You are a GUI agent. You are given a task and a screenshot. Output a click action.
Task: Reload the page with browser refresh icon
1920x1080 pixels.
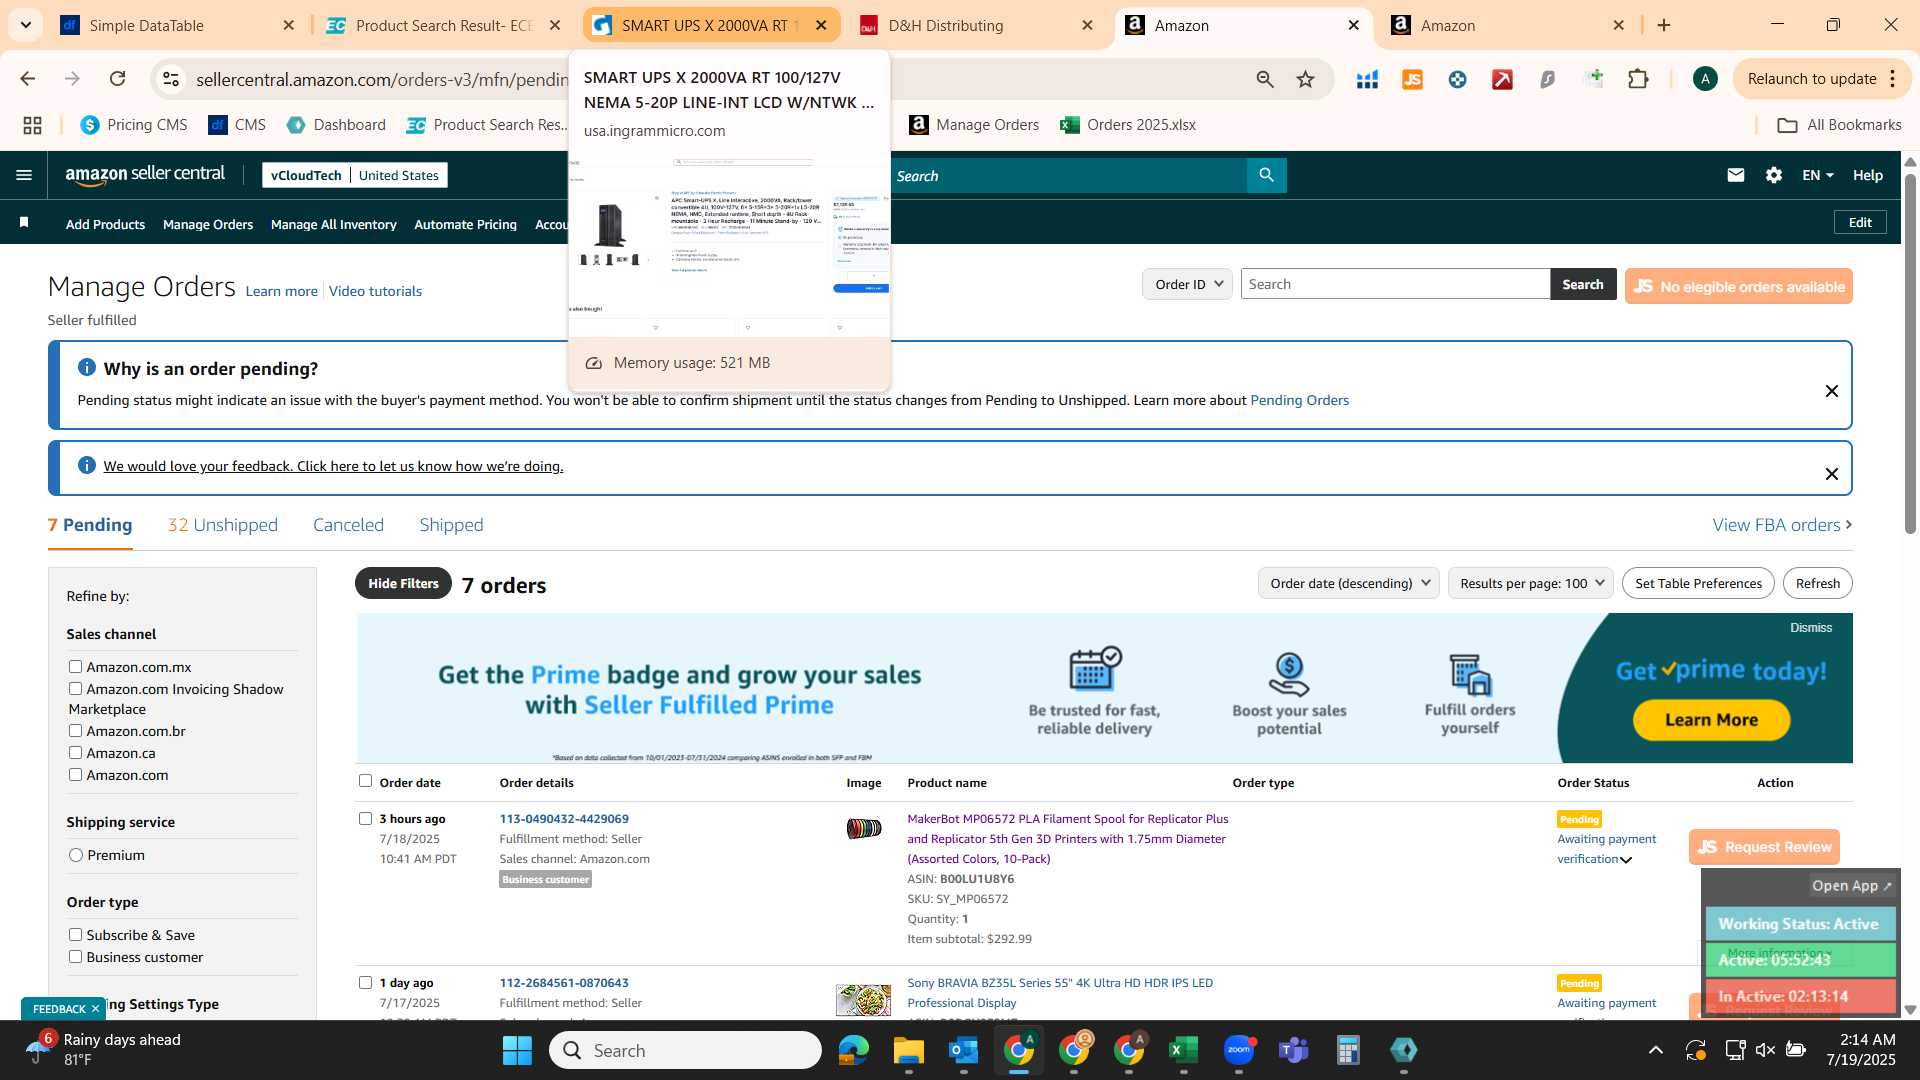tap(118, 79)
